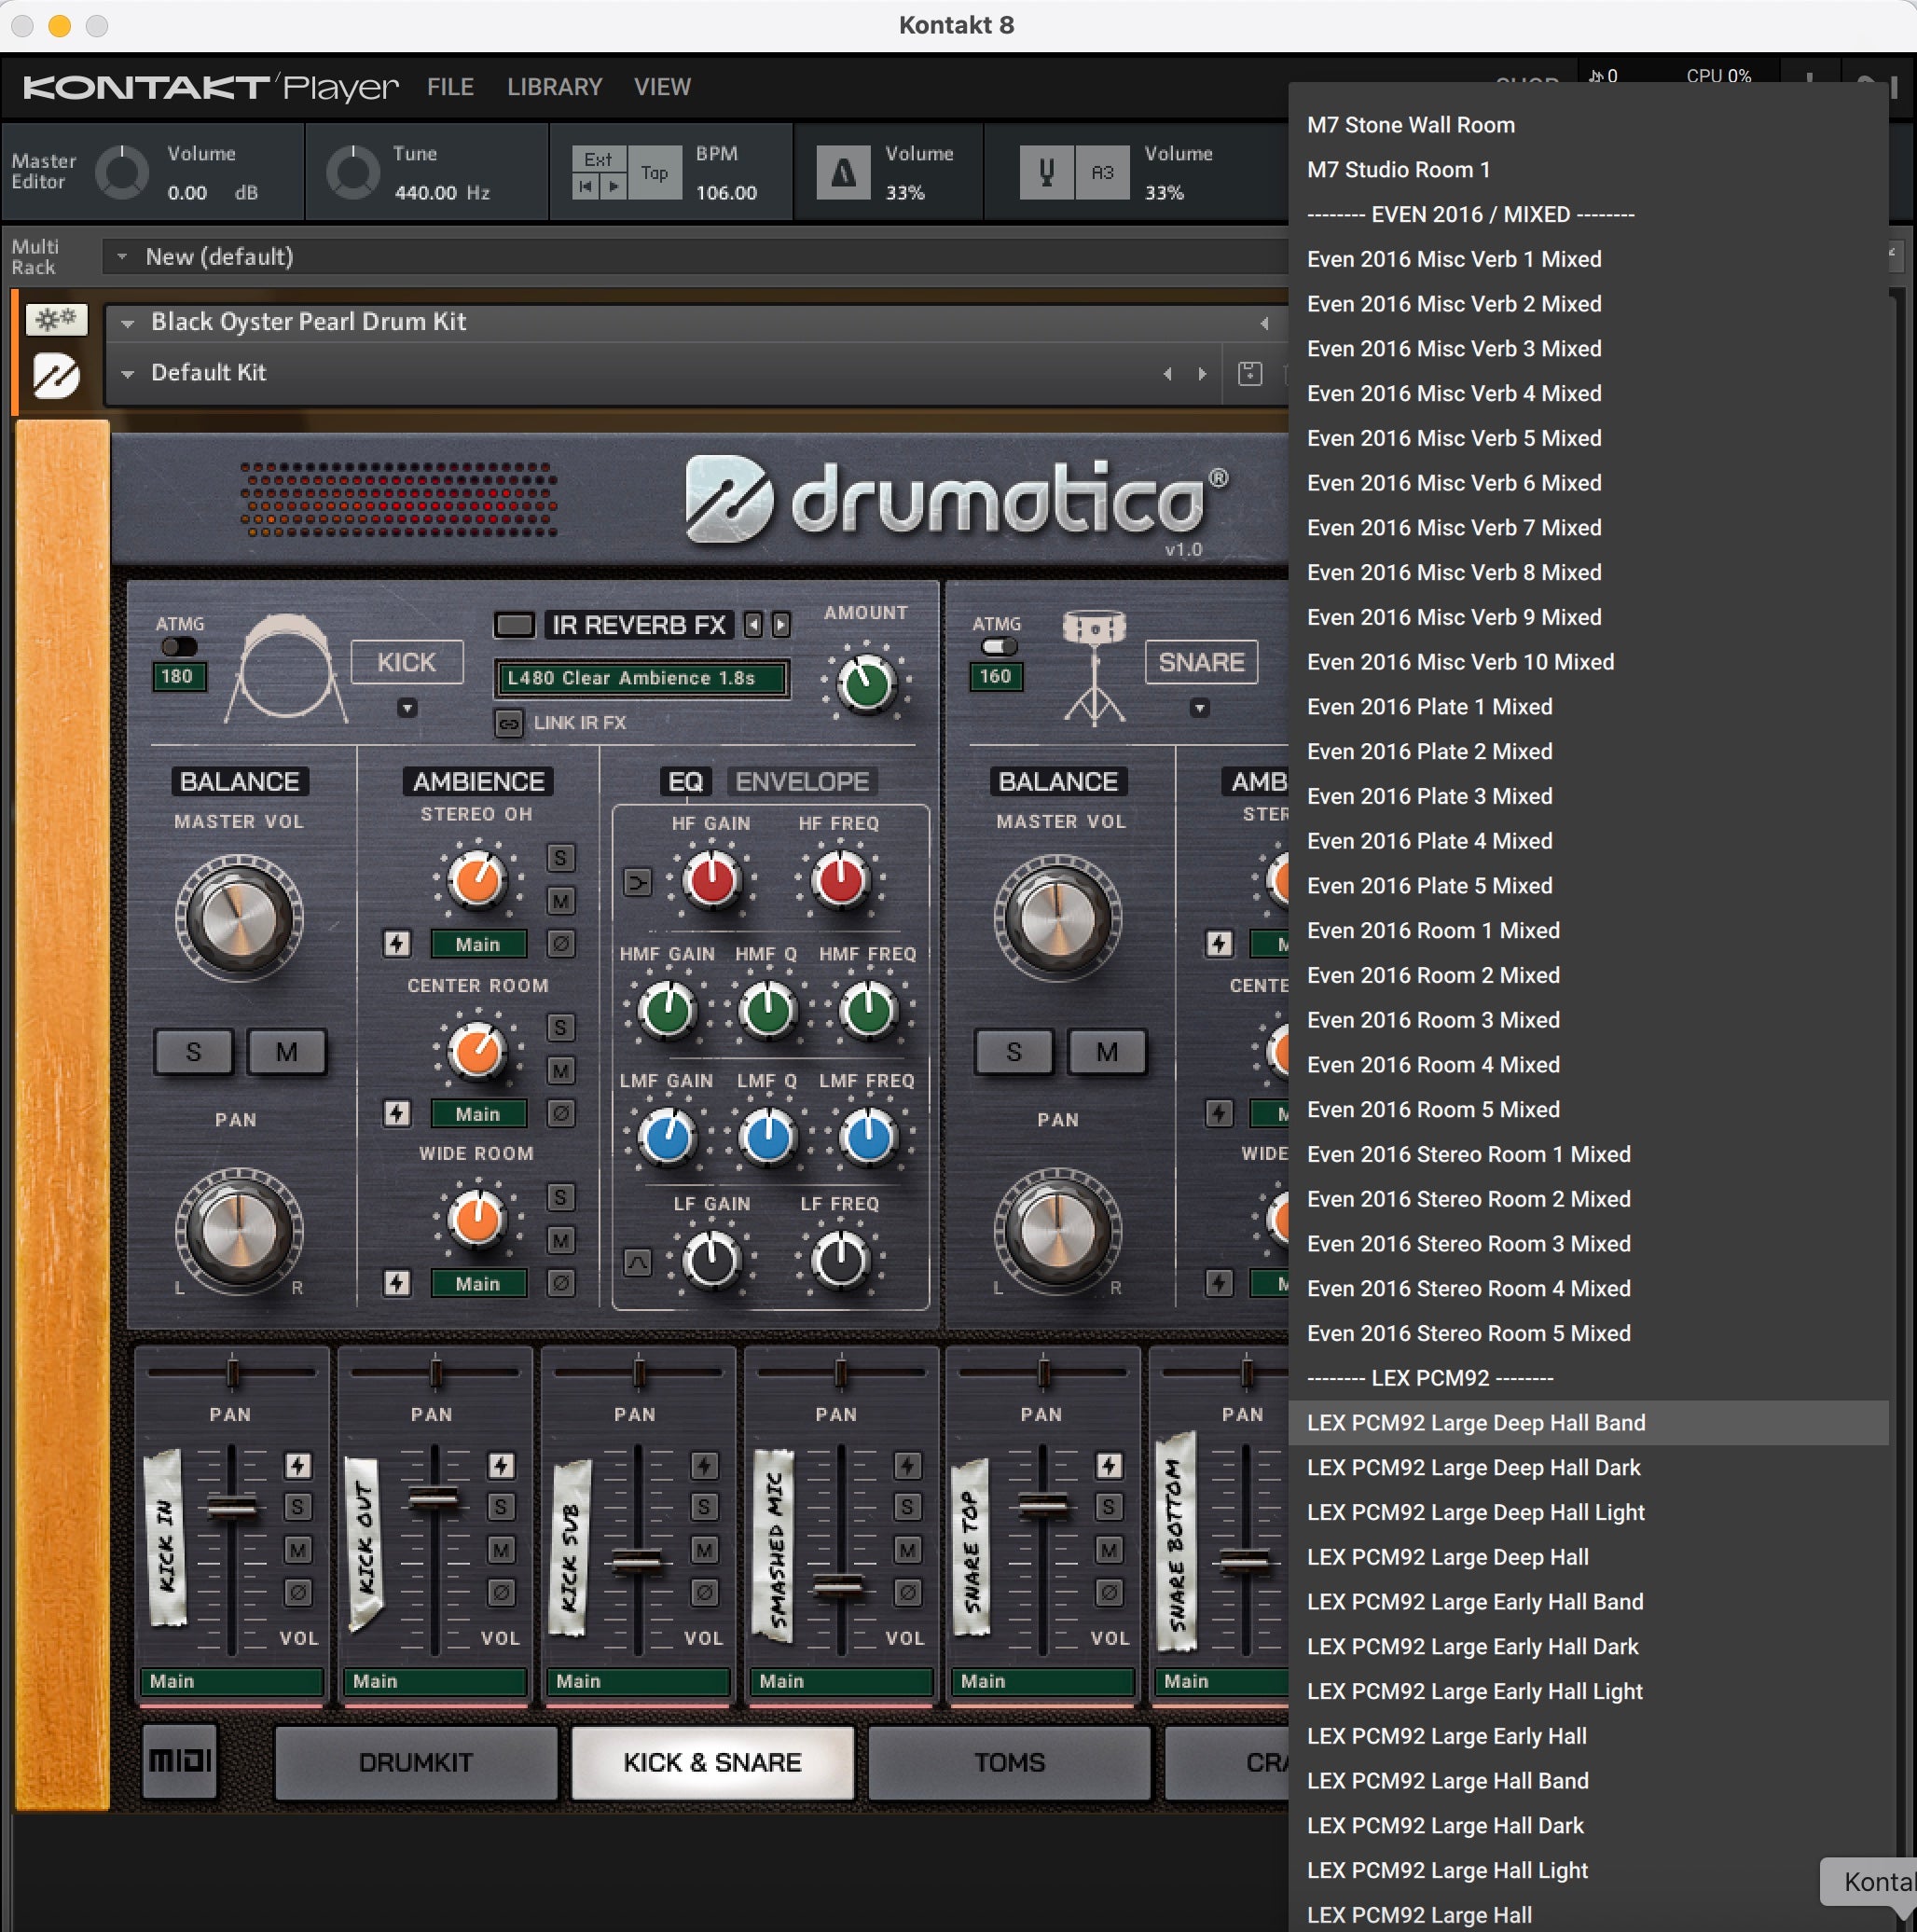Screen dimensions: 1917x1932
Task: Solo the Kick master balance
Action: point(193,1052)
